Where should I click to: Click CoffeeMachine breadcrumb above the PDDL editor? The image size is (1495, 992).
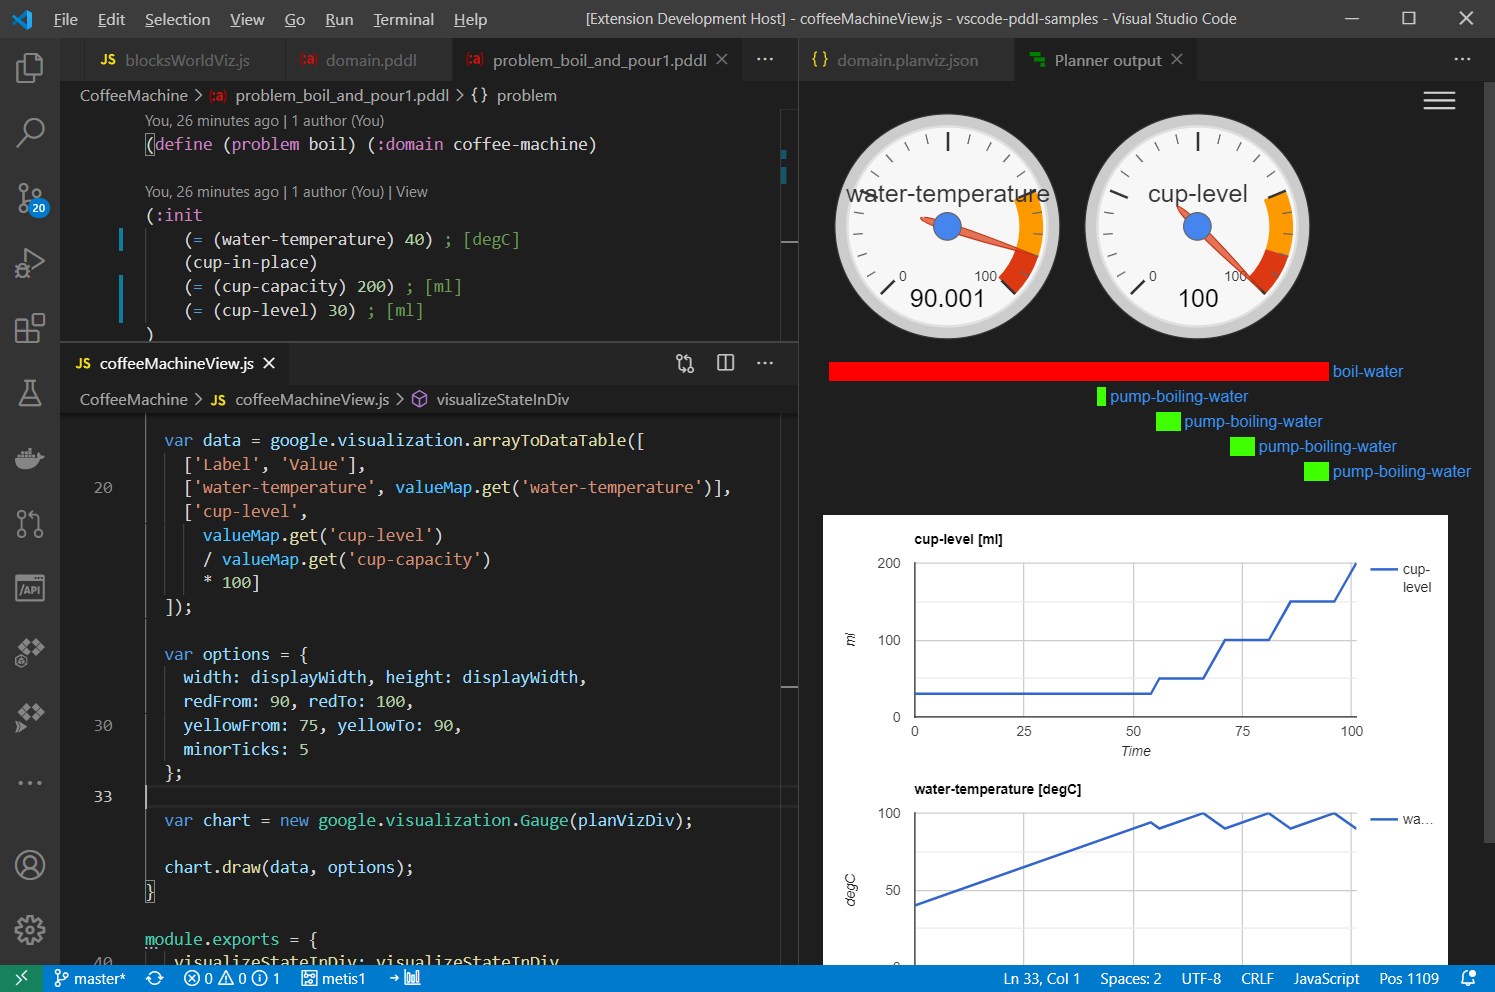tap(134, 95)
